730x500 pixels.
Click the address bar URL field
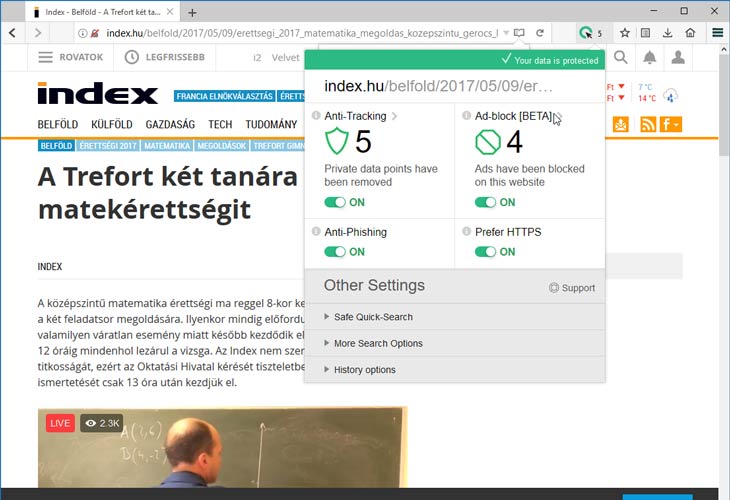pos(303,33)
